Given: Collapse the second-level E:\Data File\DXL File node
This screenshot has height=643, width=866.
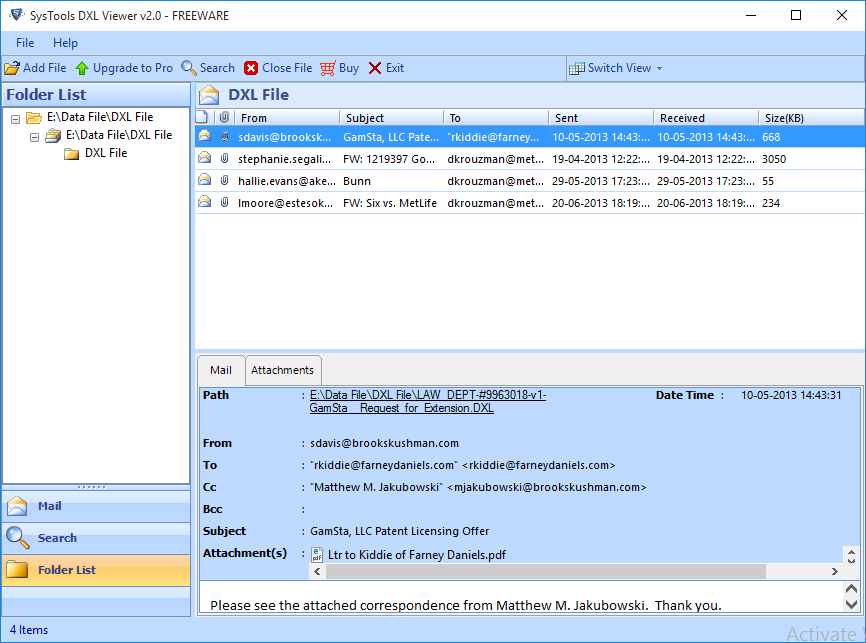Looking at the screenshot, I should 34,137.
